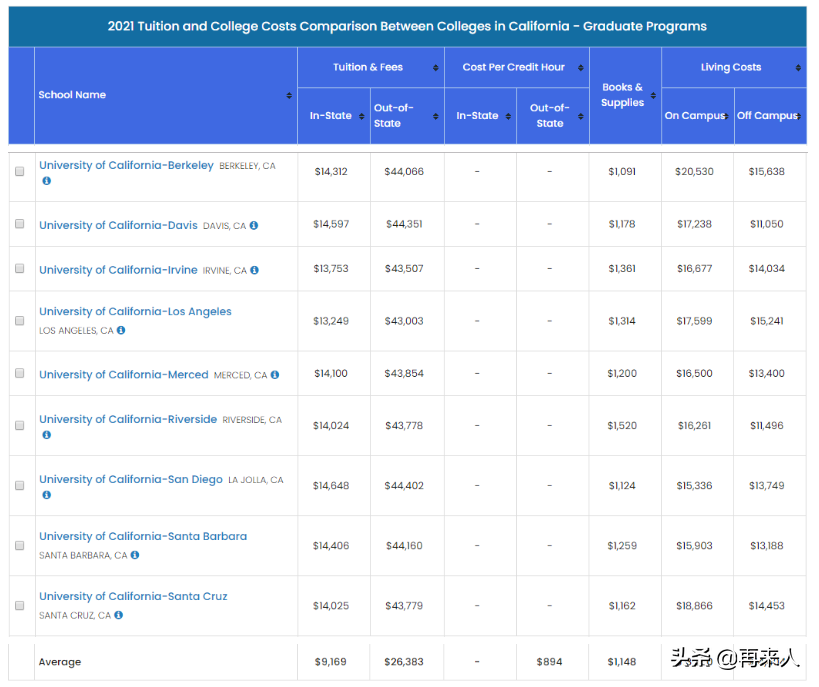Sort by Out-of-State Tuition column header
This screenshot has width=819, height=687.
(x=435, y=116)
